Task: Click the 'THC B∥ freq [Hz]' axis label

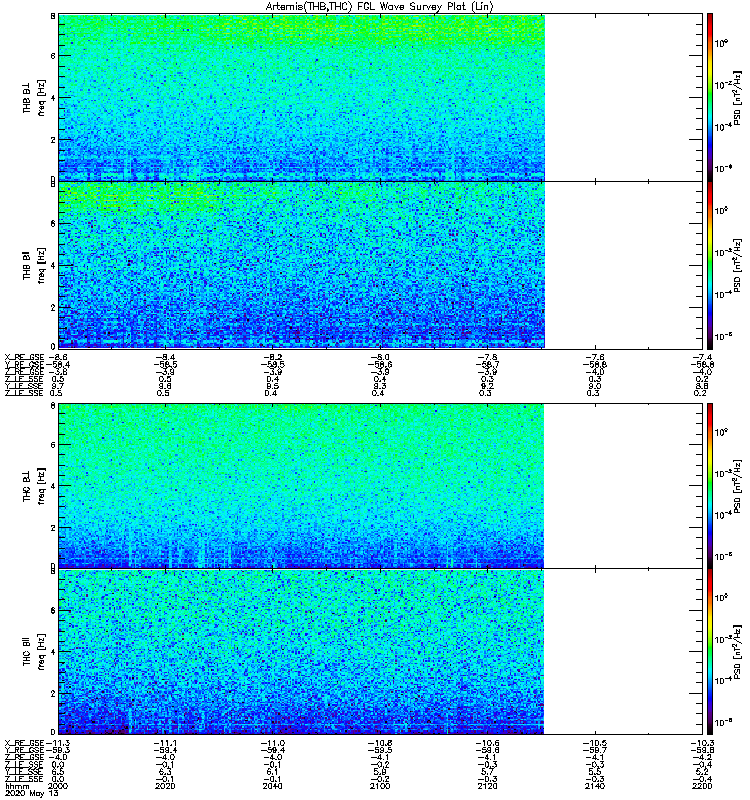Action: coord(34,652)
